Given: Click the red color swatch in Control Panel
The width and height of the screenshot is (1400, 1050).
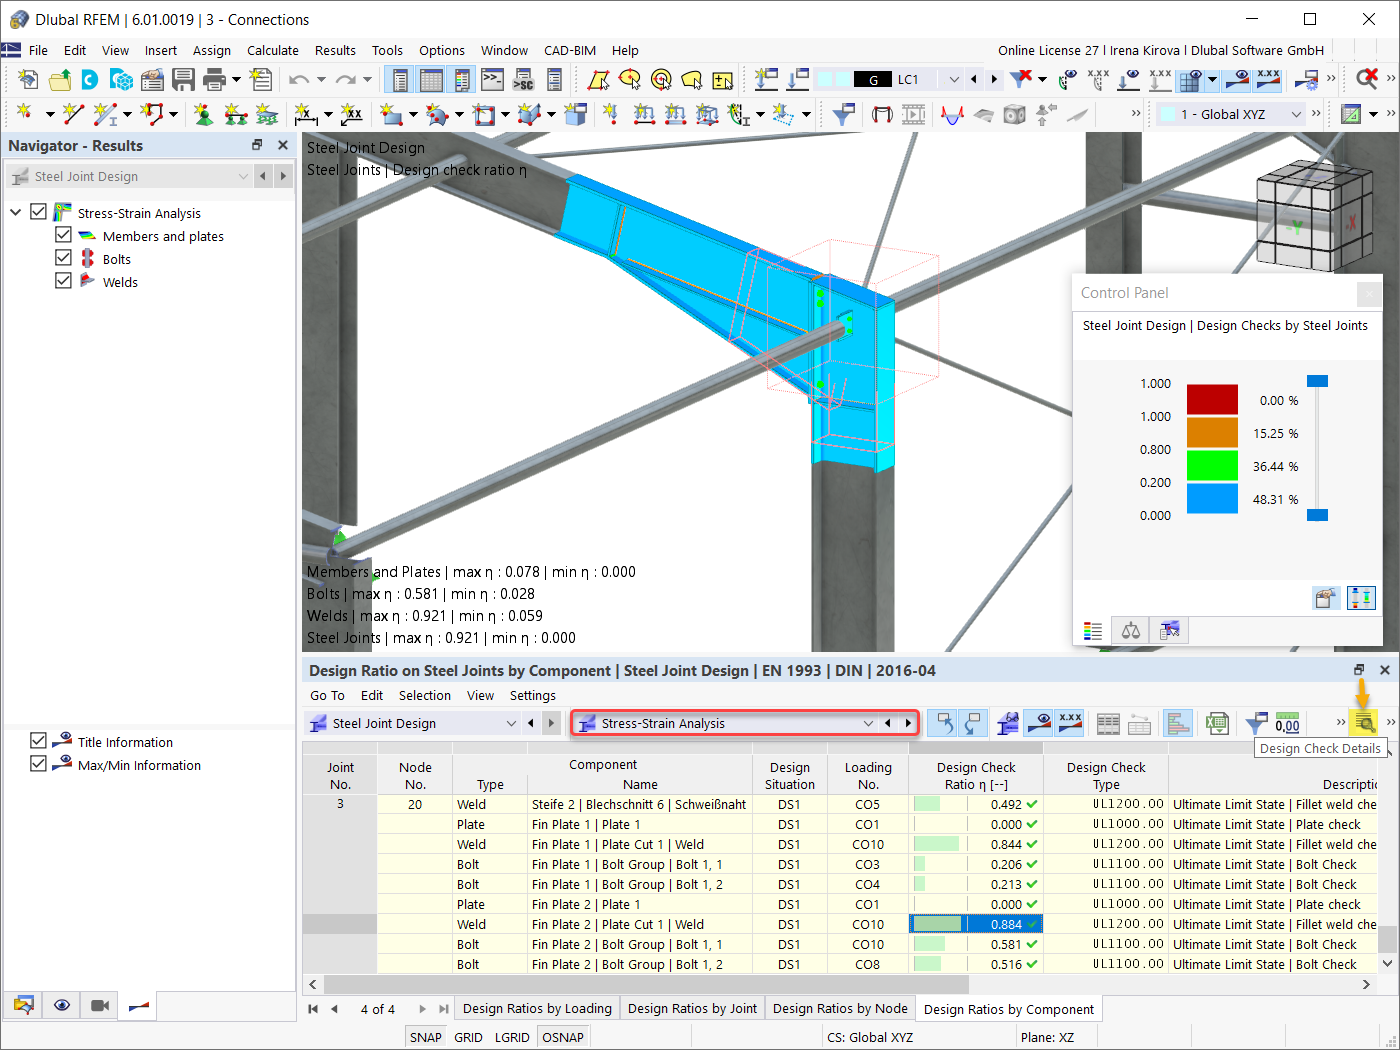Looking at the screenshot, I should pos(1212,399).
